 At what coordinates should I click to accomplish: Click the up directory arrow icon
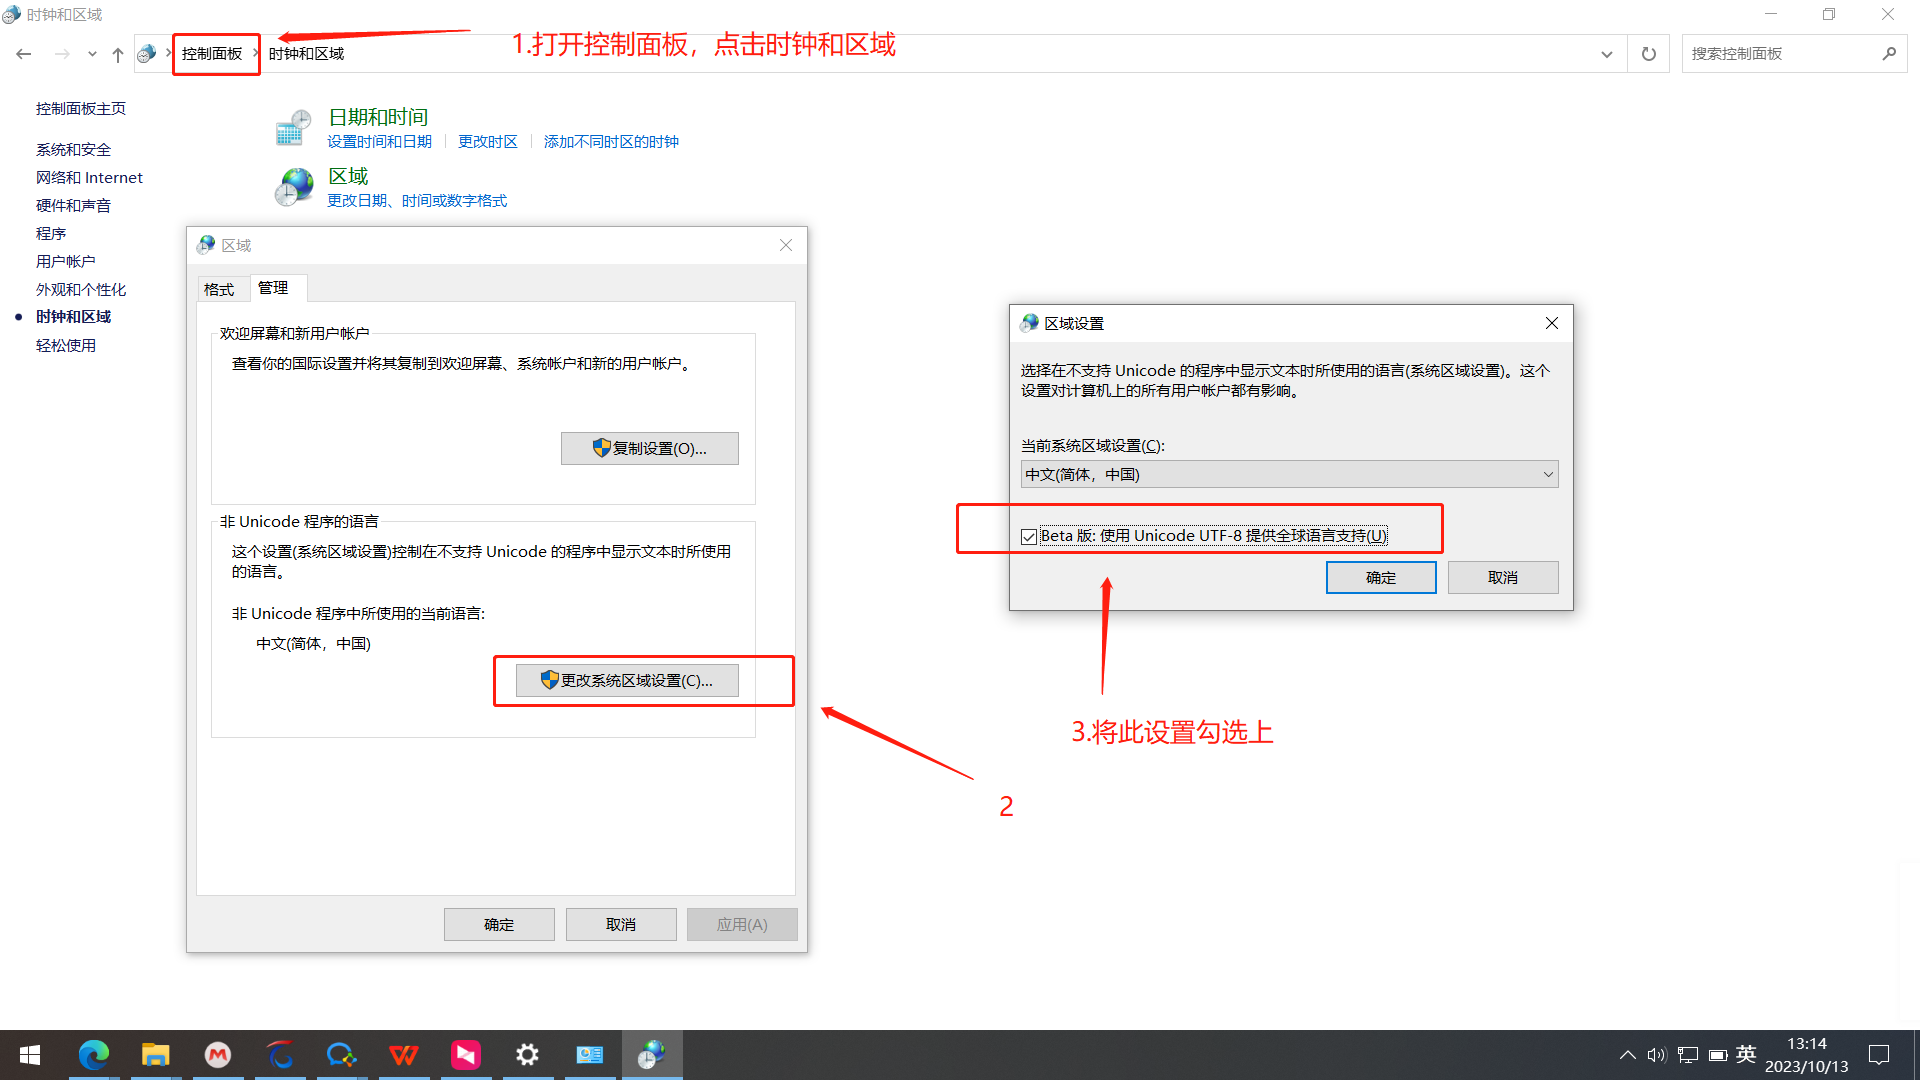118,54
